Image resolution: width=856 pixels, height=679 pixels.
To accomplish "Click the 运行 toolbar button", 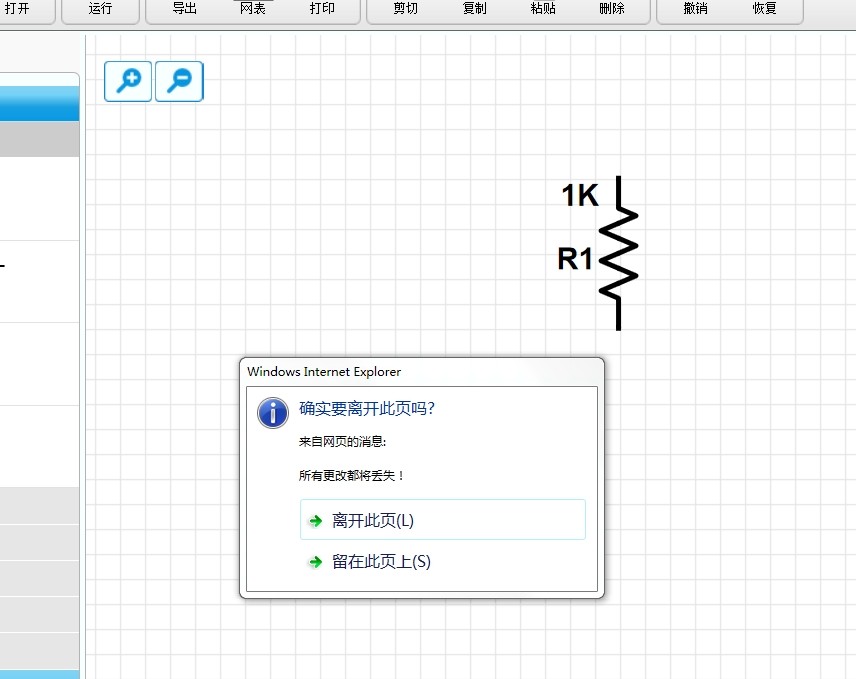I will click(x=100, y=9).
